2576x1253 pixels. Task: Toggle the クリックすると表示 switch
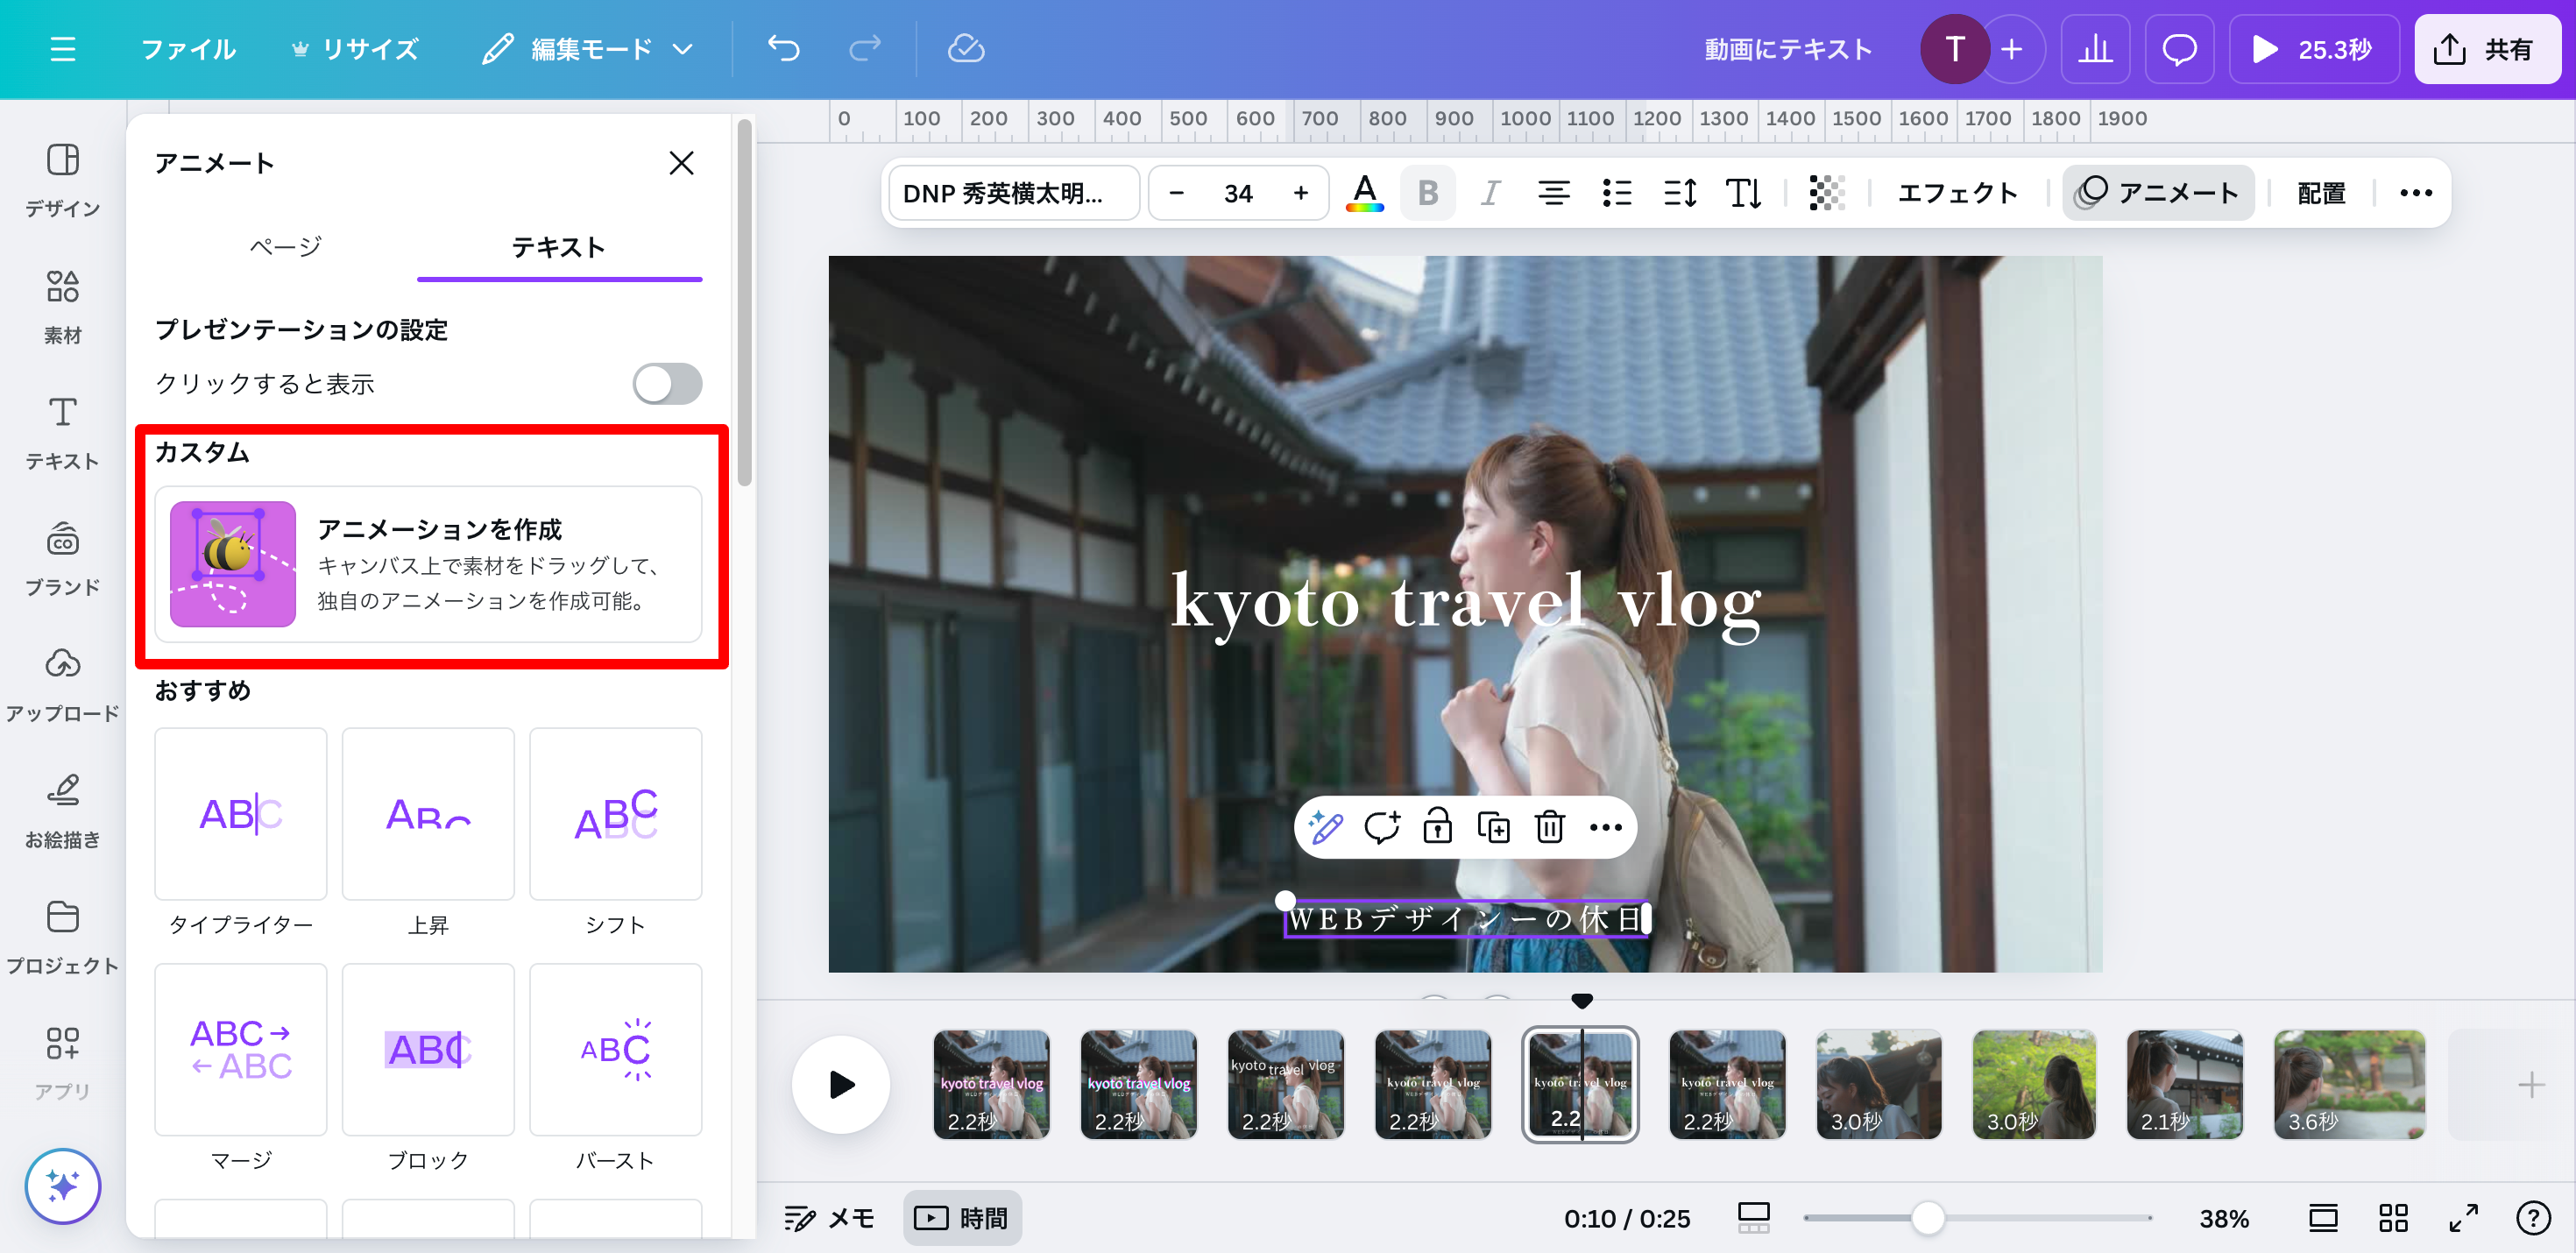(x=667, y=384)
